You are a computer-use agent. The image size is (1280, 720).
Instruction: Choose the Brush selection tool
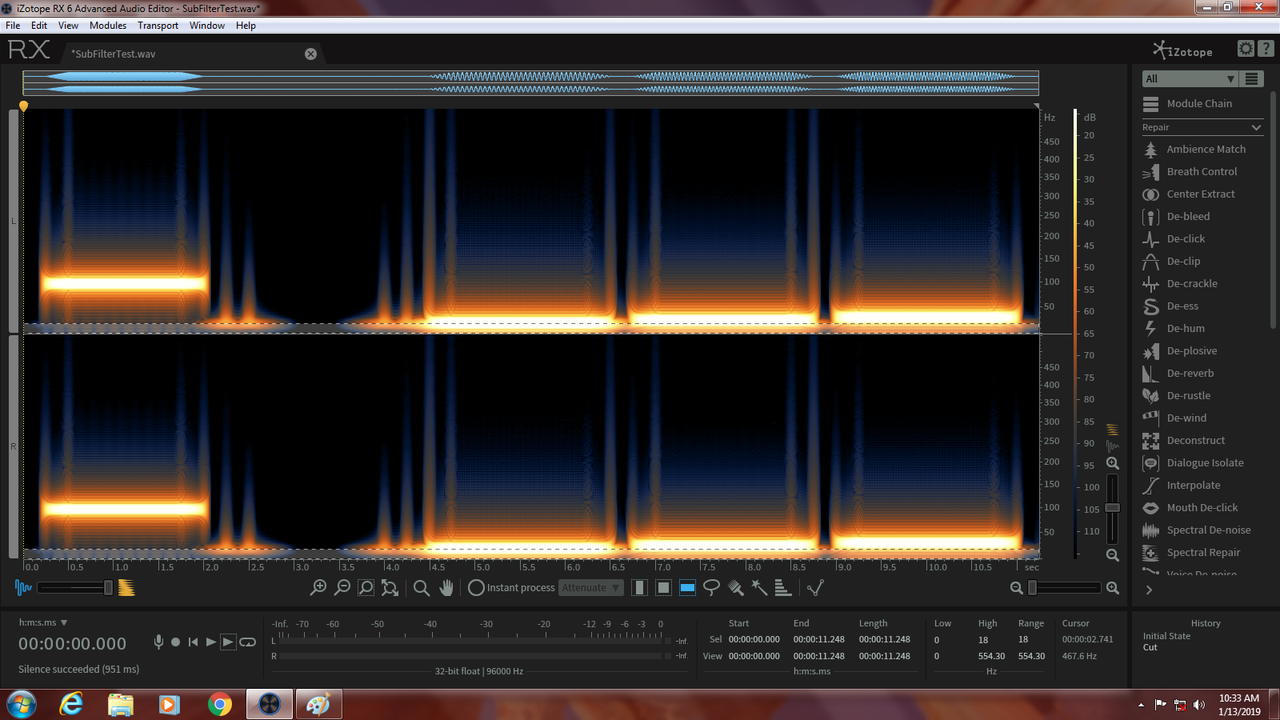tap(736, 588)
